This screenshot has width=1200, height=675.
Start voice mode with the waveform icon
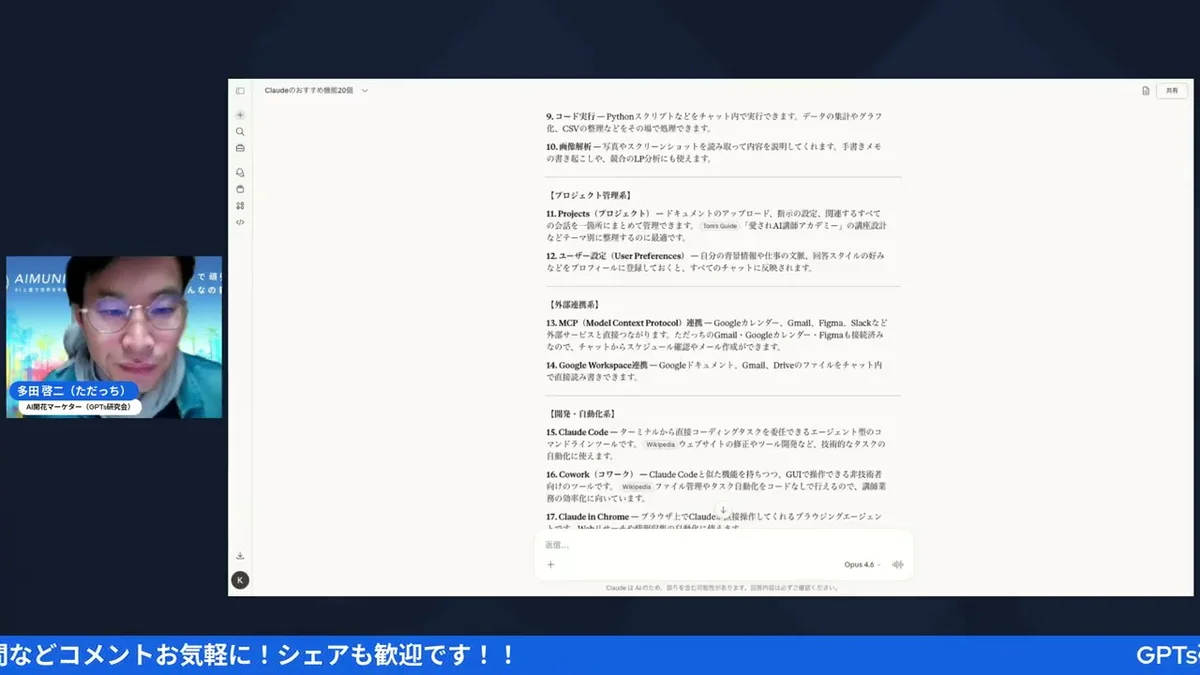[x=897, y=565]
